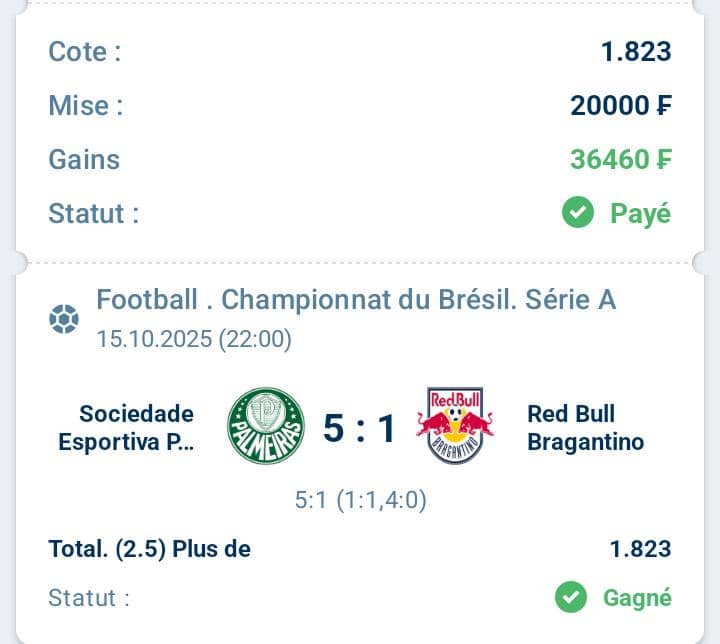Image resolution: width=720 pixels, height=644 pixels.
Task: Select the Red Bull Bragantino team name
Action: [585, 427]
